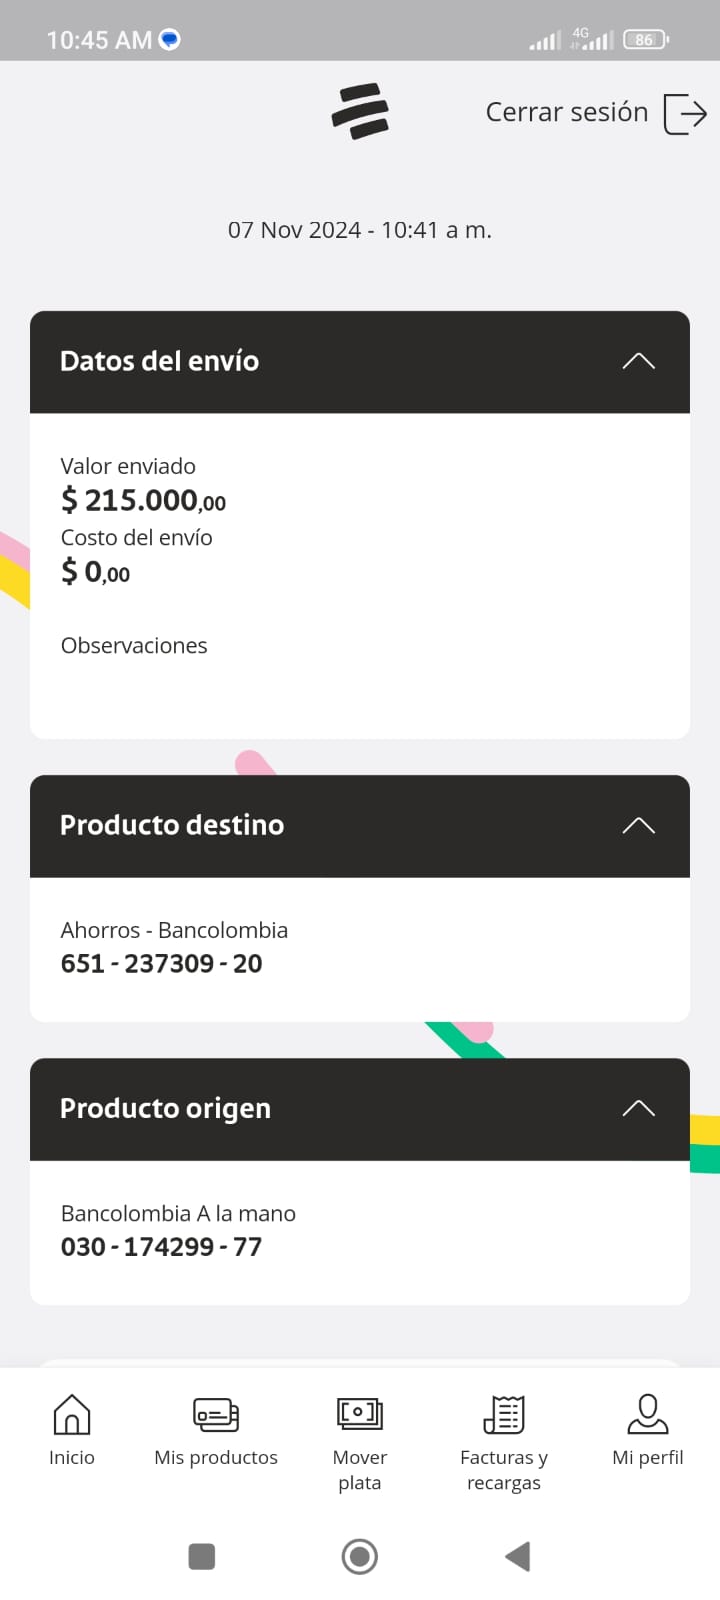The image size is (720, 1600).
Task: Open the Mis productos card icon
Action: click(x=216, y=1414)
